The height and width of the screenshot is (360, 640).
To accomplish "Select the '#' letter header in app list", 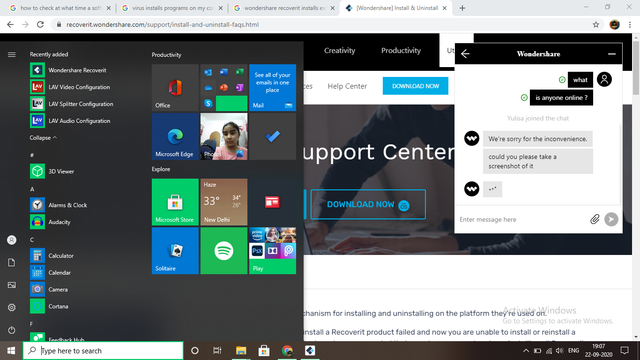I will click(x=32, y=155).
